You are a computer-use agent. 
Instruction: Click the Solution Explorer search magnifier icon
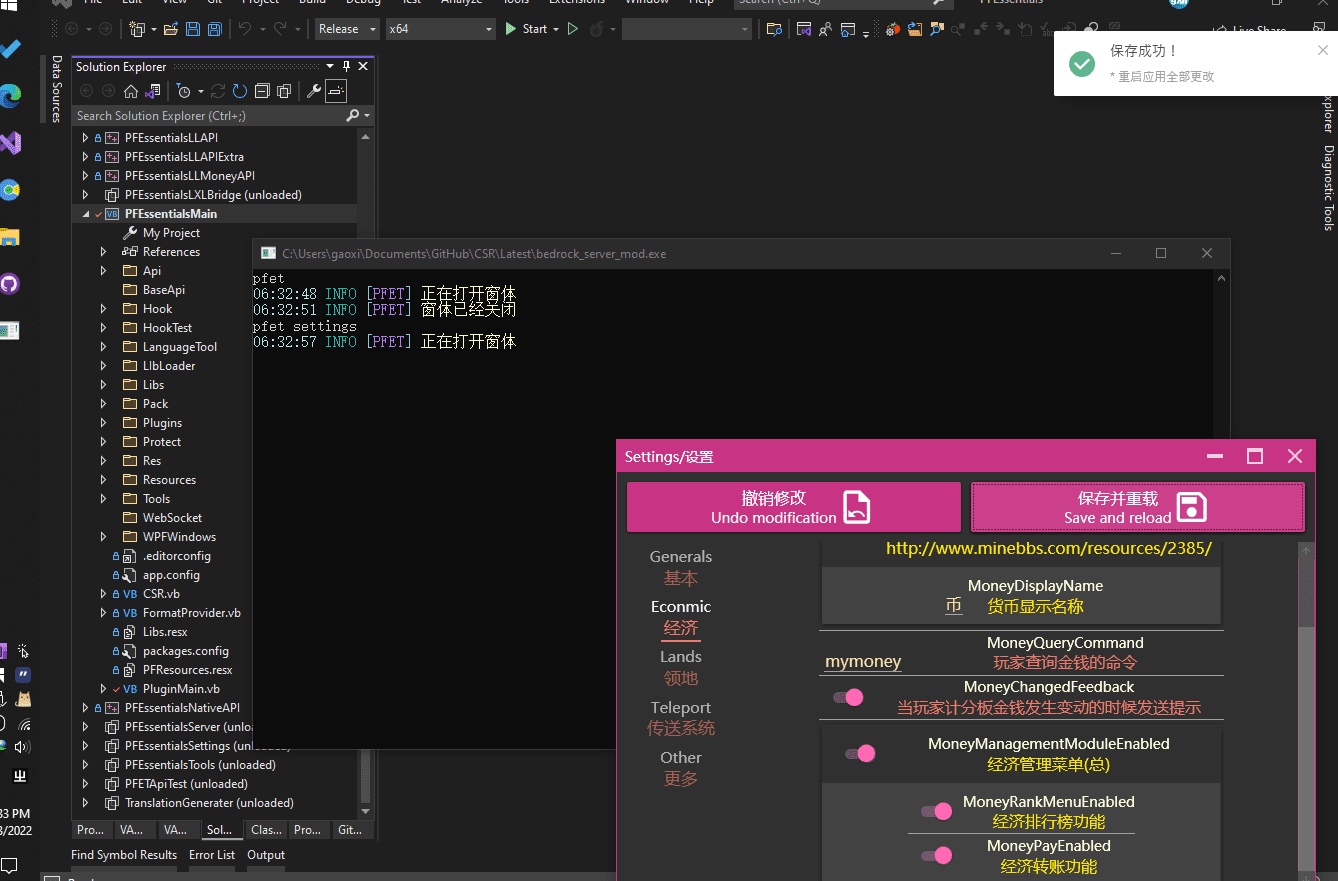[353, 115]
